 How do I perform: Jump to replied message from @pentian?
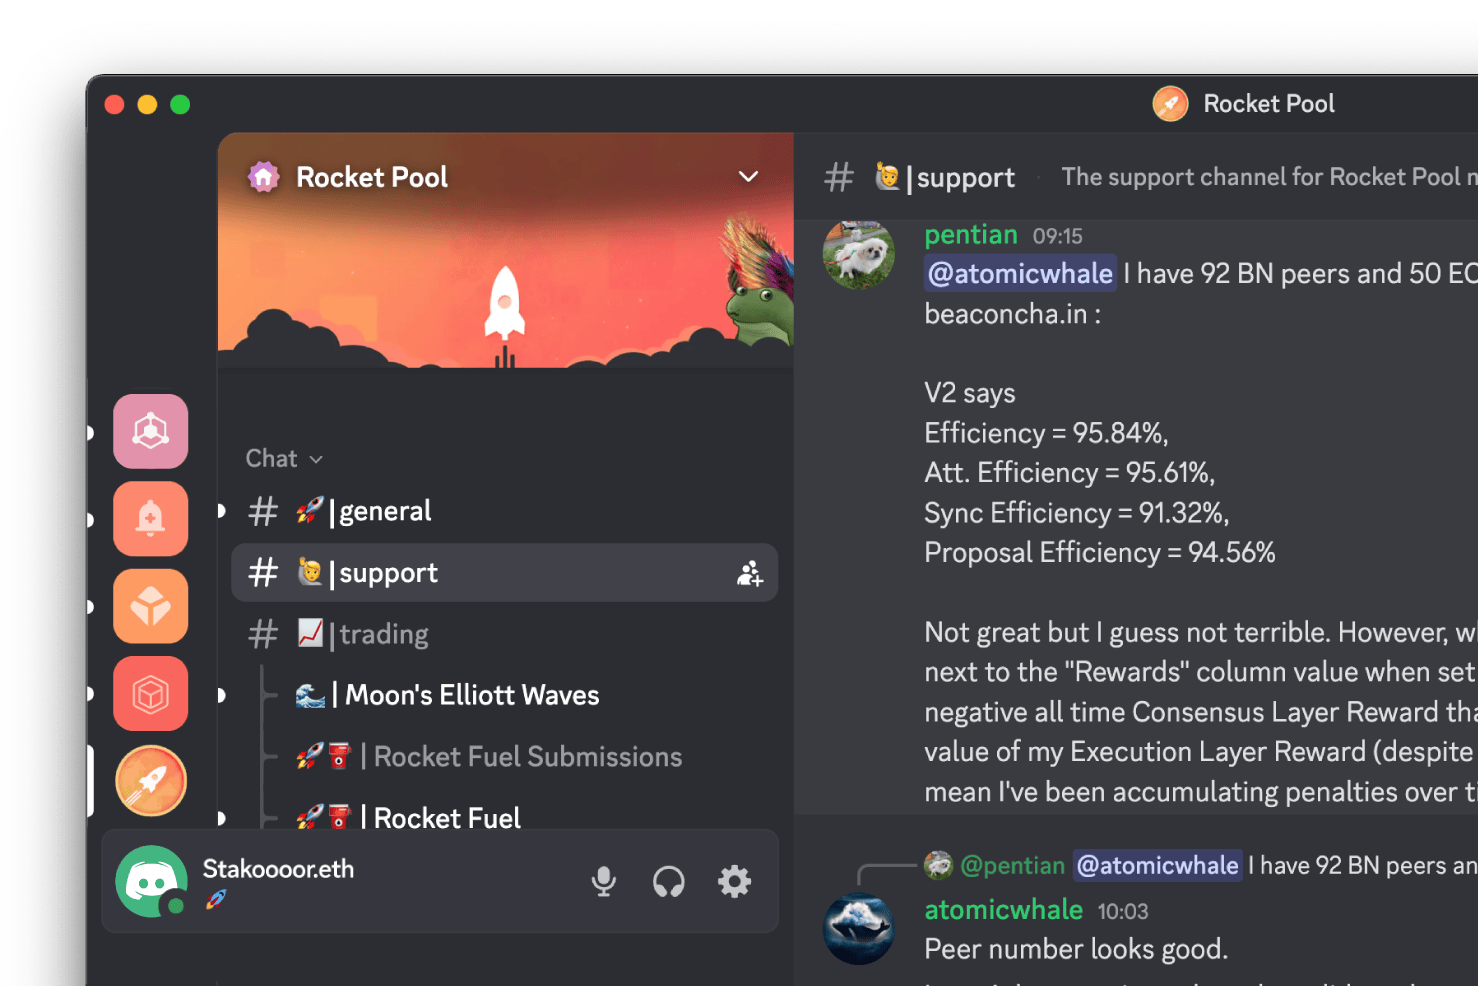point(1012,866)
